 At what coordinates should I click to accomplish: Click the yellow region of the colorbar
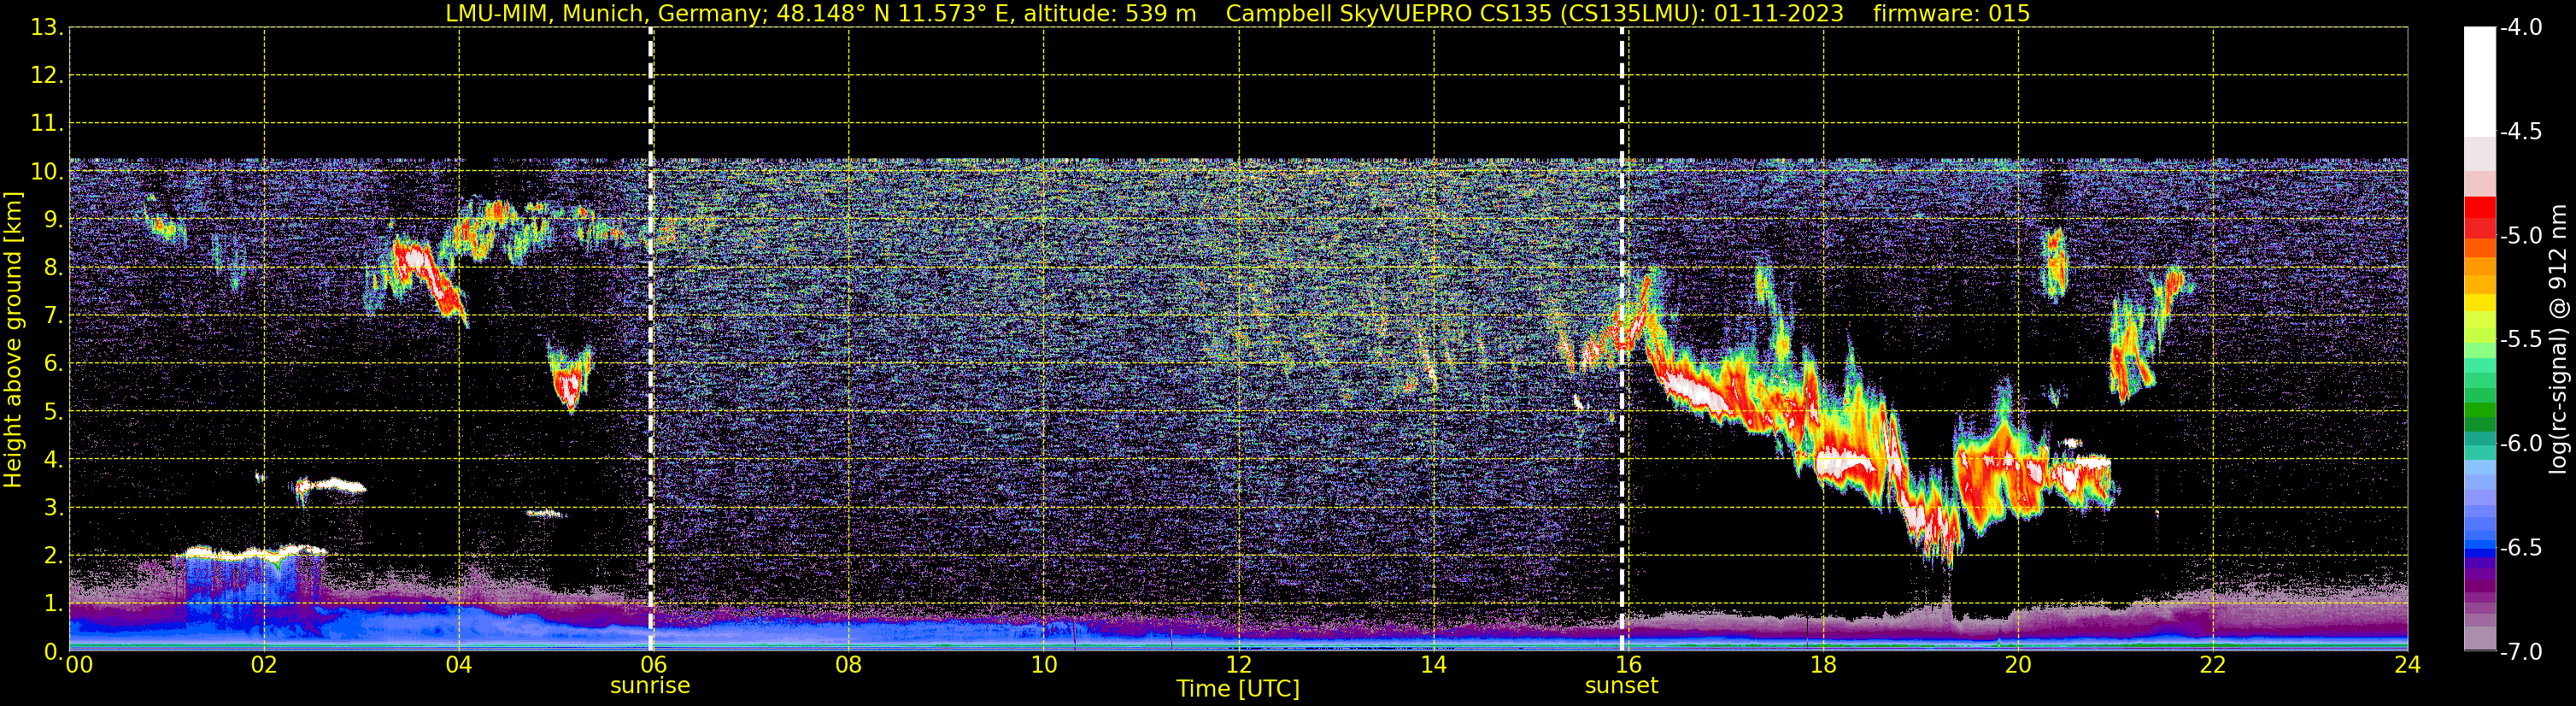pos(2479,303)
